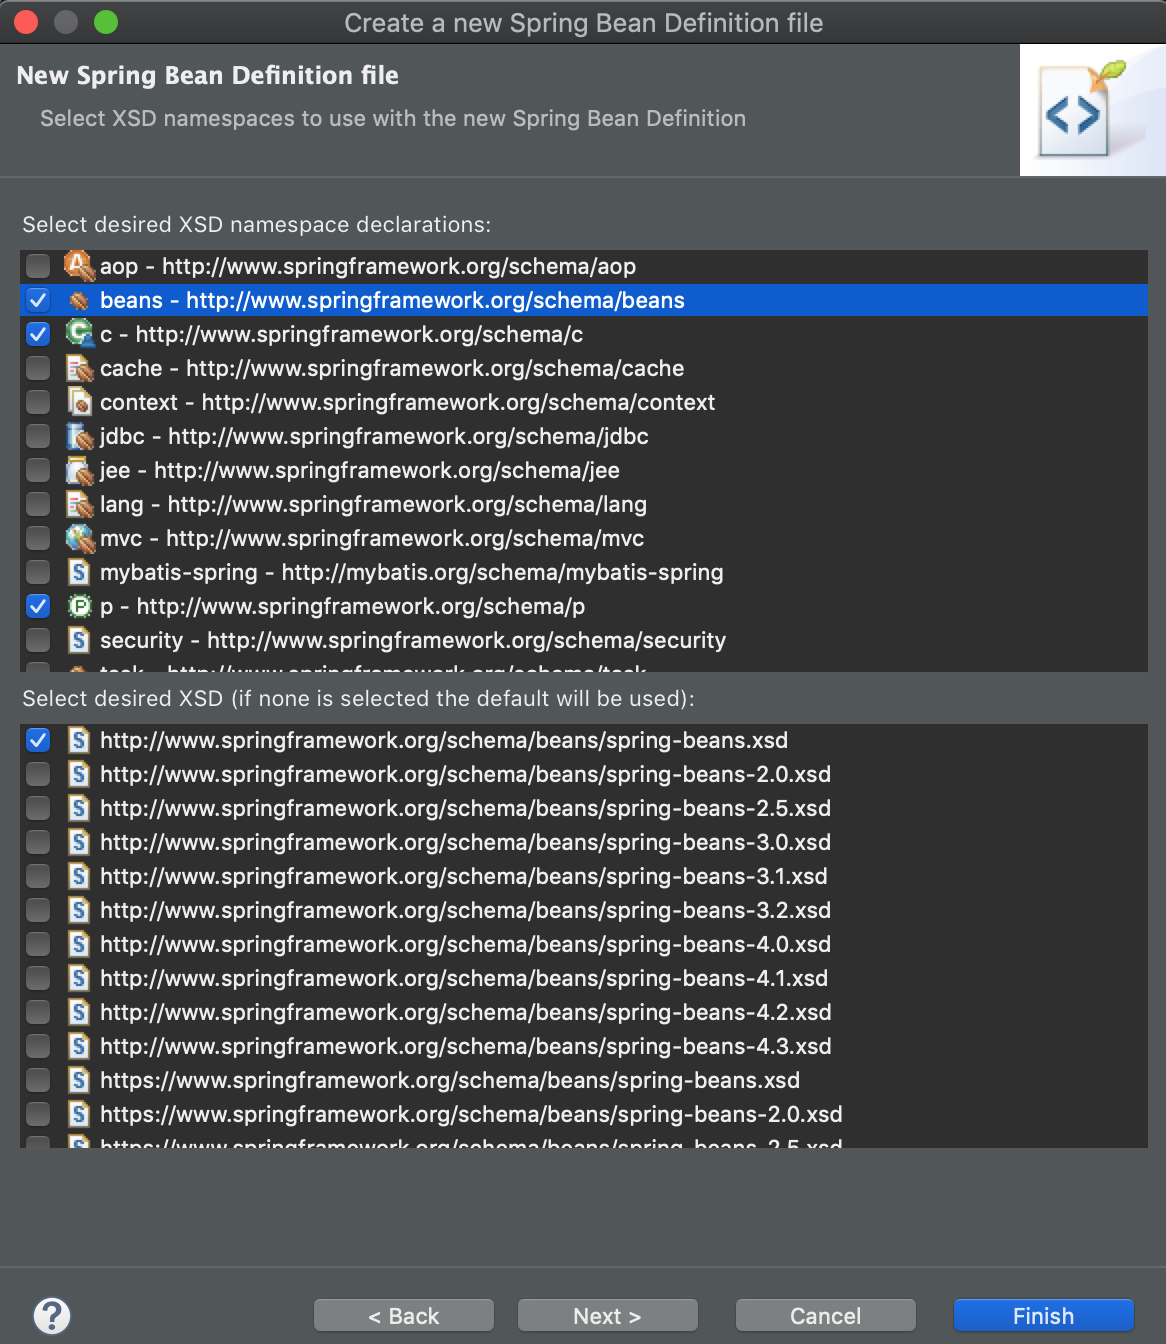Image resolution: width=1166 pixels, height=1344 pixels.
Task: Click the http spring-beans.xsd file icon
Action: (79, 740)
